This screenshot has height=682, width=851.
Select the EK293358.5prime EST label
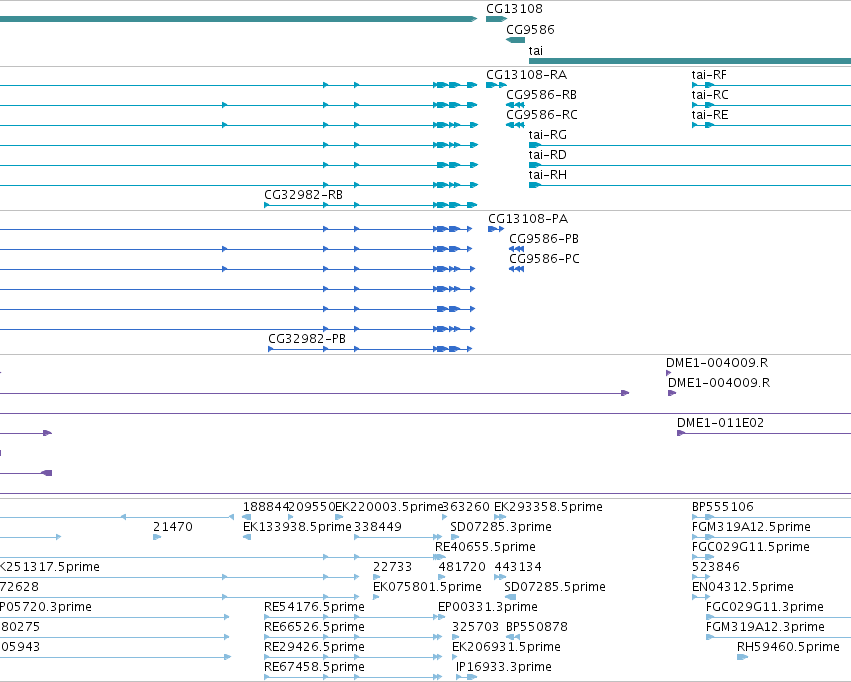tap(548, 507)
